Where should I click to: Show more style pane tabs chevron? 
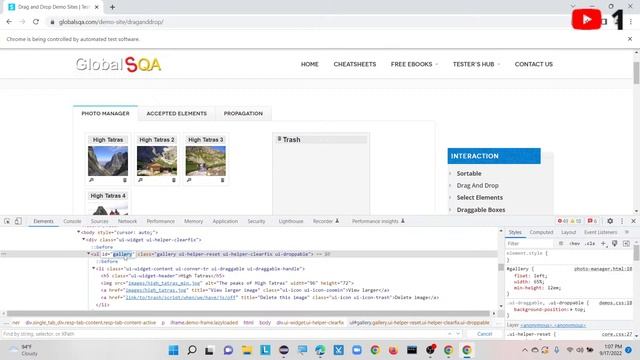[627, 232]
